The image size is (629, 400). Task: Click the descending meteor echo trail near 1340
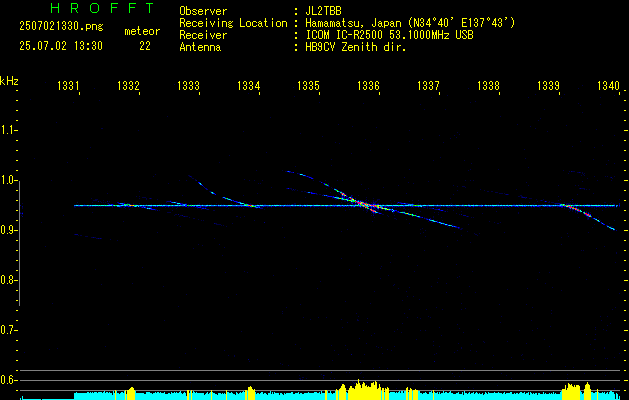(x=588, y=216)
